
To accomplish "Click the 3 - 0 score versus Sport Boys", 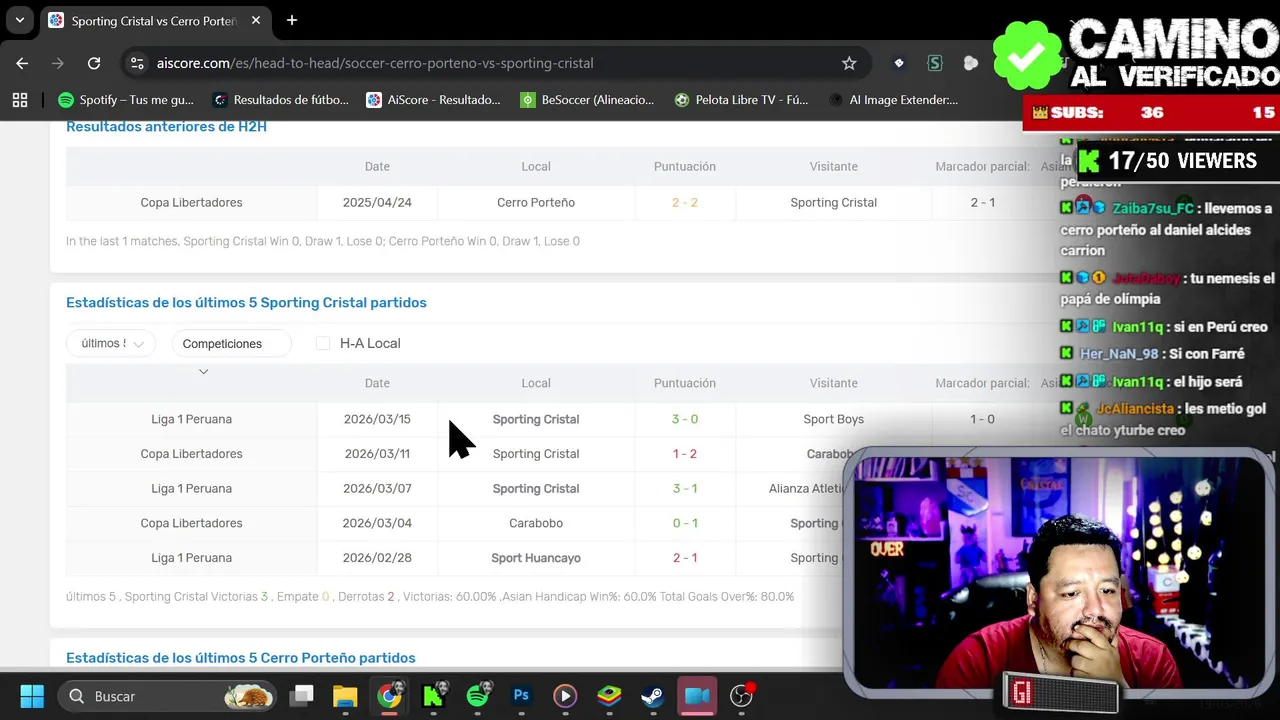I will [685, 419].
